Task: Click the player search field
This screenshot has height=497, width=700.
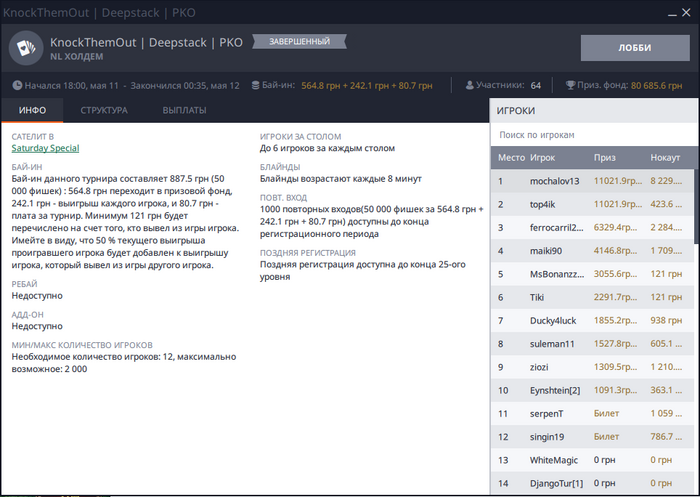Action: (x=593, y=135)
